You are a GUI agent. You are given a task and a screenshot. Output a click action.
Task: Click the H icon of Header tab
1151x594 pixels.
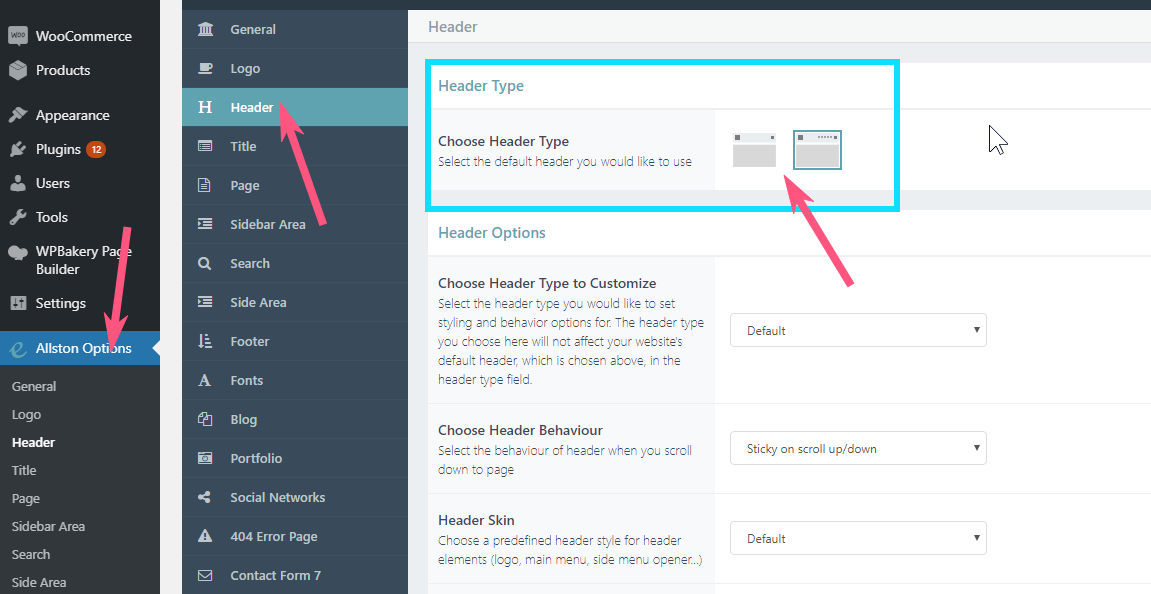click(206, 107)
